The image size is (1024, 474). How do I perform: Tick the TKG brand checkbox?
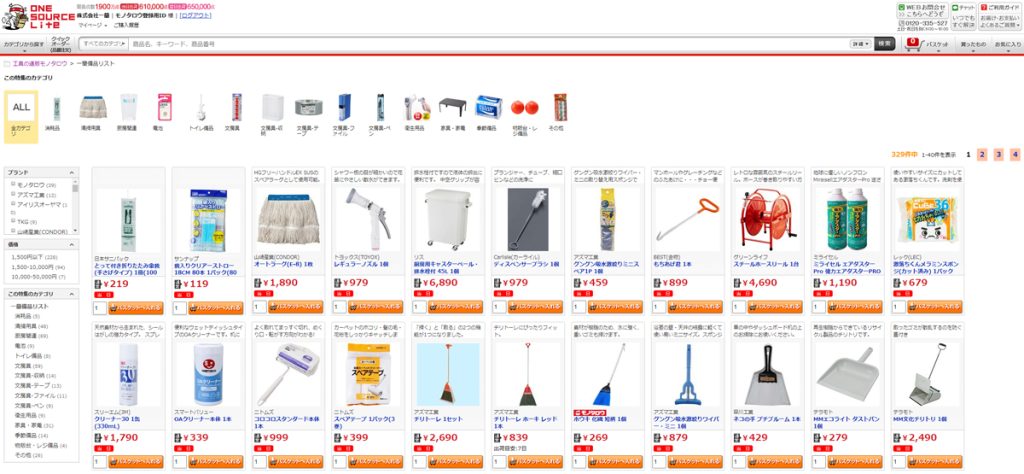tap(12, 221)
